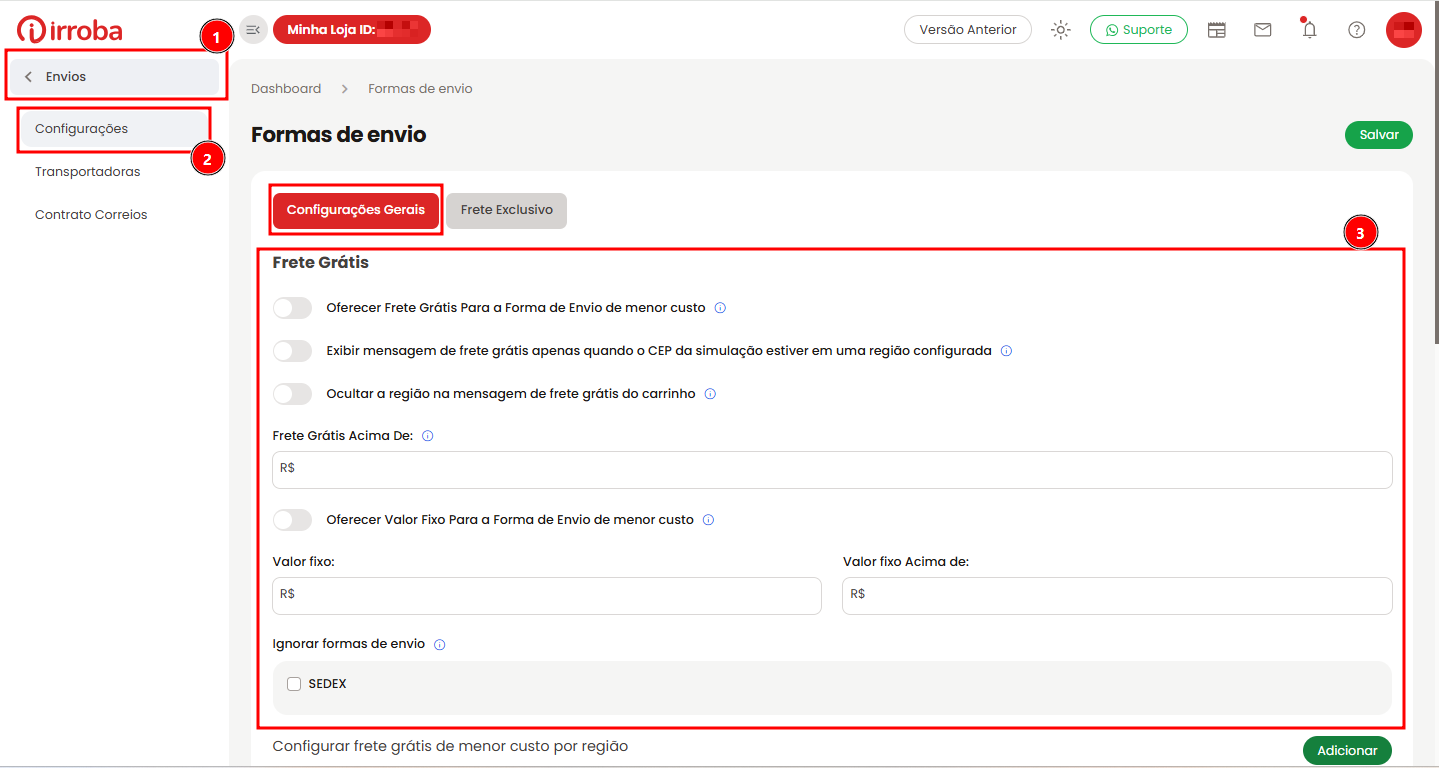Open the notifications bell

coord(1309,29)
